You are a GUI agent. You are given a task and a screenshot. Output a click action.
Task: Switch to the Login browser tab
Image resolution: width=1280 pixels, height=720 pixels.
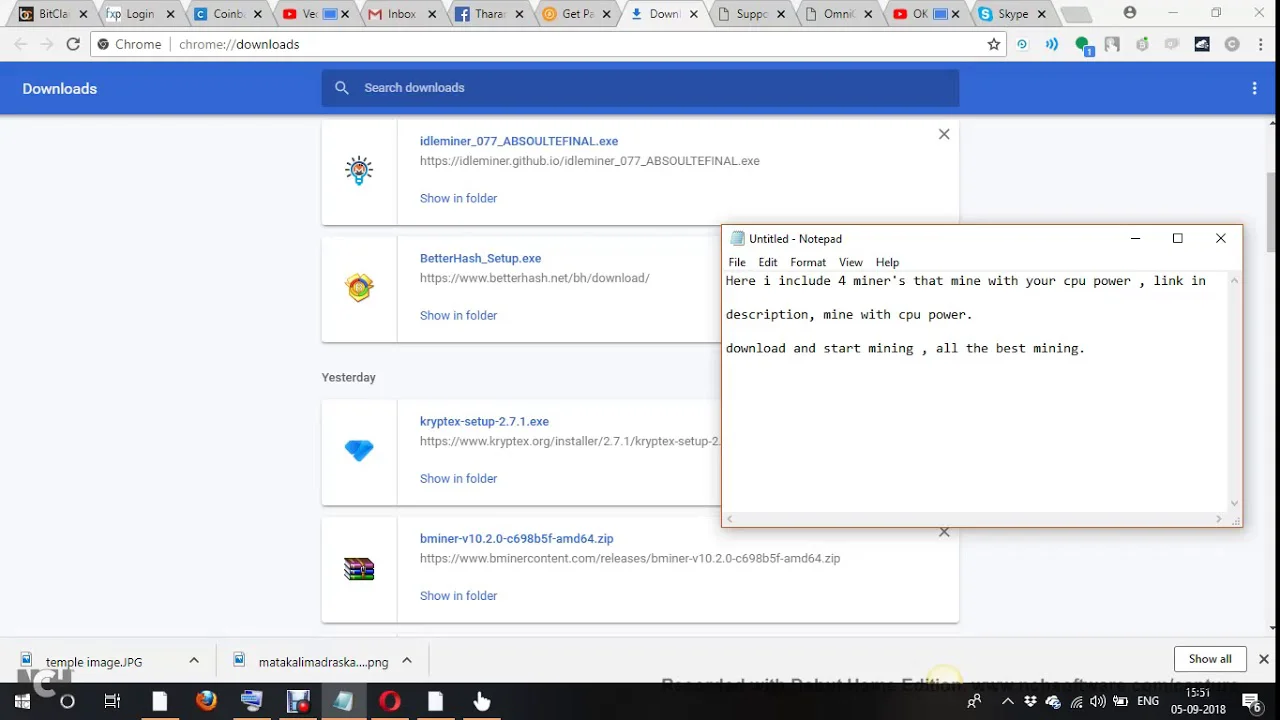(x=138, y=14)
